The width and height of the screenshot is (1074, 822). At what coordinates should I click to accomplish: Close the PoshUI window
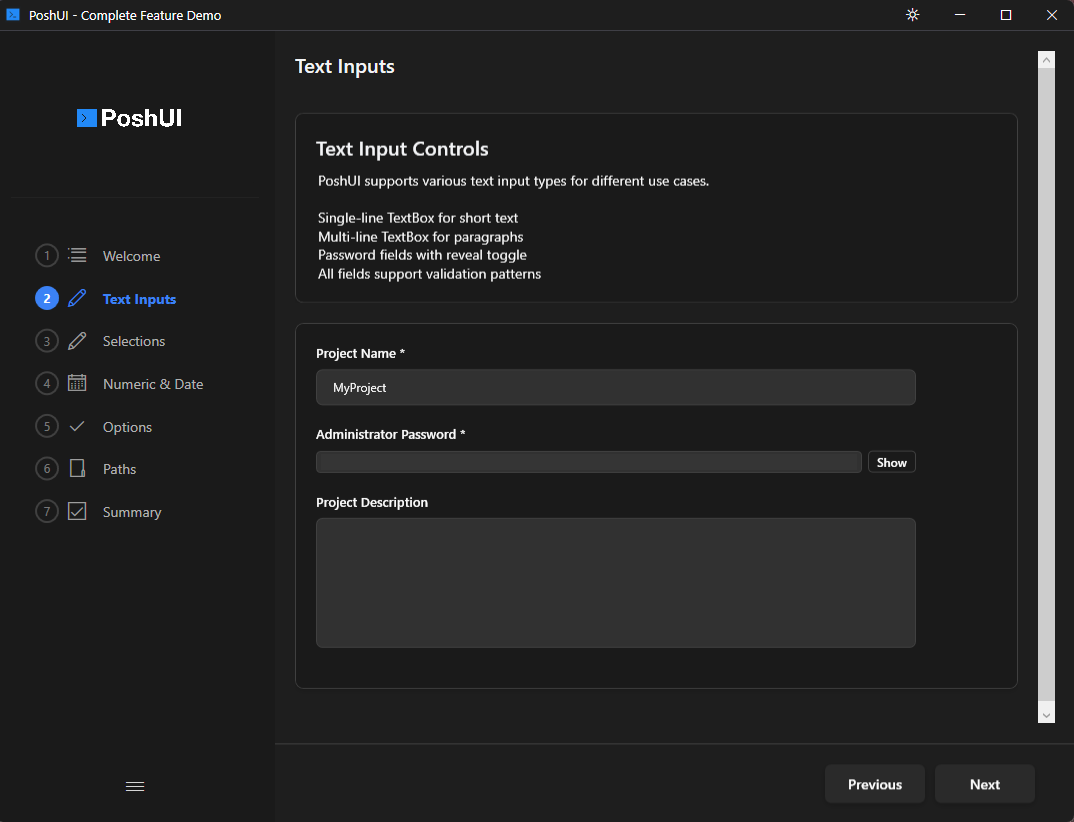[1051, 15]
